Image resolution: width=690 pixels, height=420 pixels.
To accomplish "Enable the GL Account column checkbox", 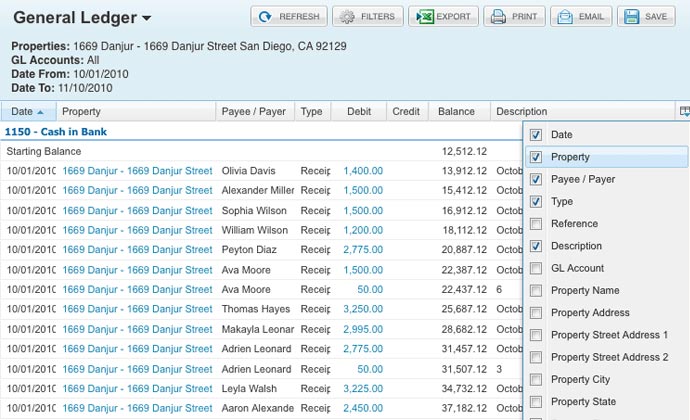I will pos(536,268).
